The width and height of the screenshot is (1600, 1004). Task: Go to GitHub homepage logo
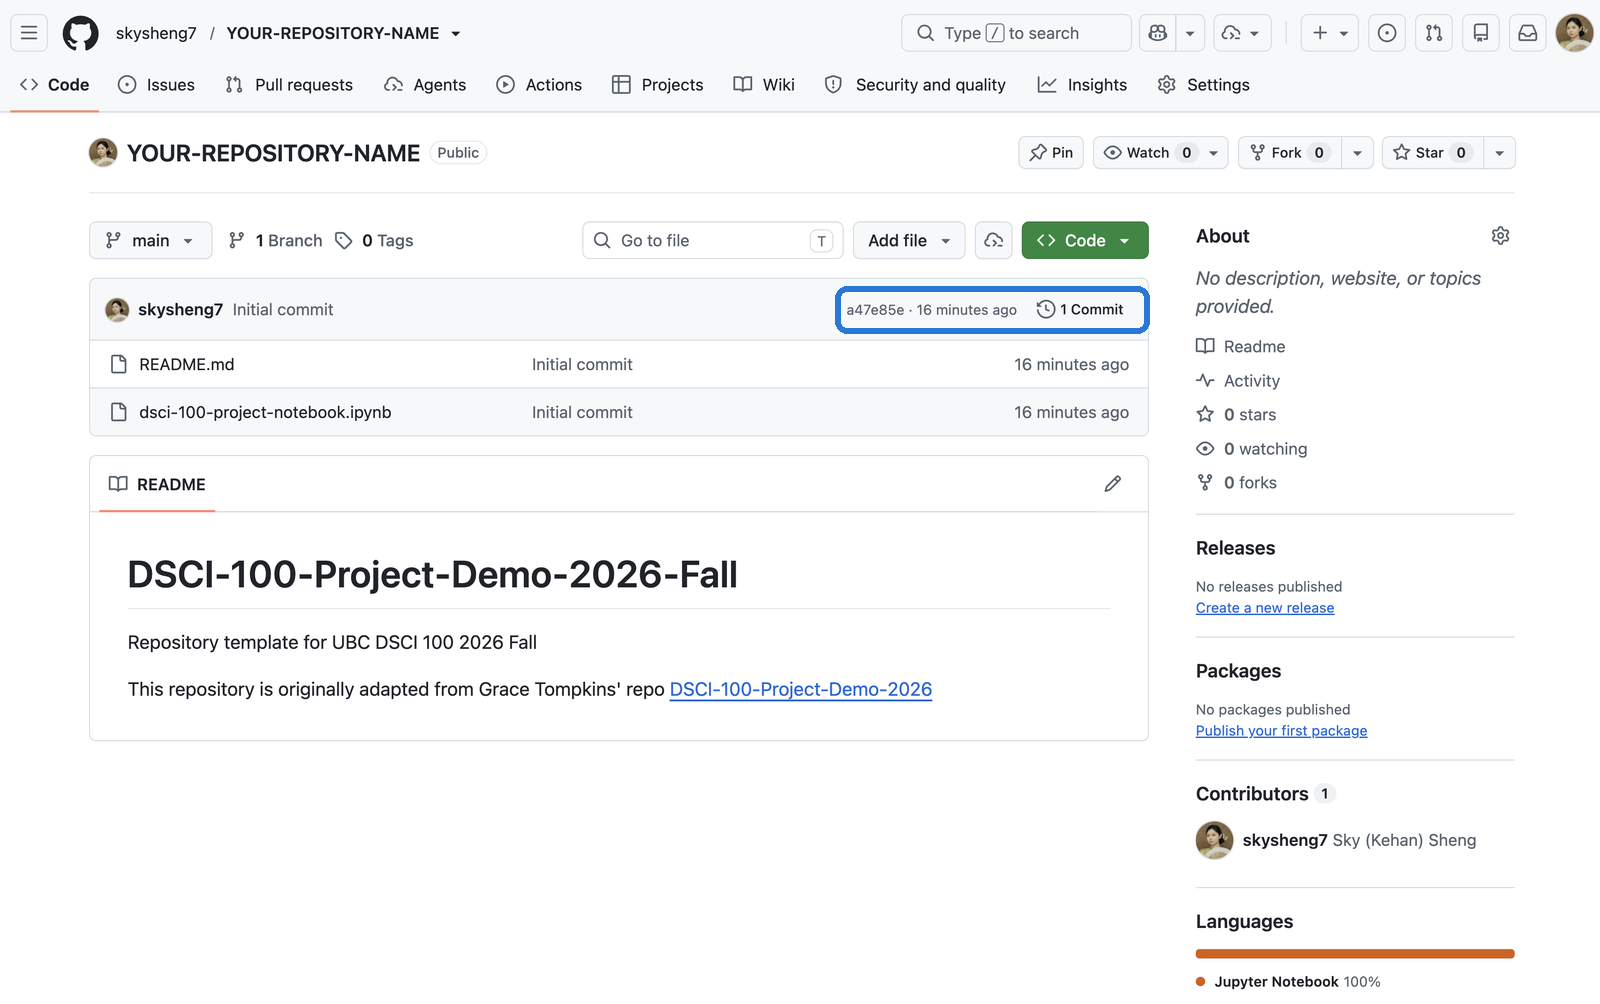click(81, 33)
